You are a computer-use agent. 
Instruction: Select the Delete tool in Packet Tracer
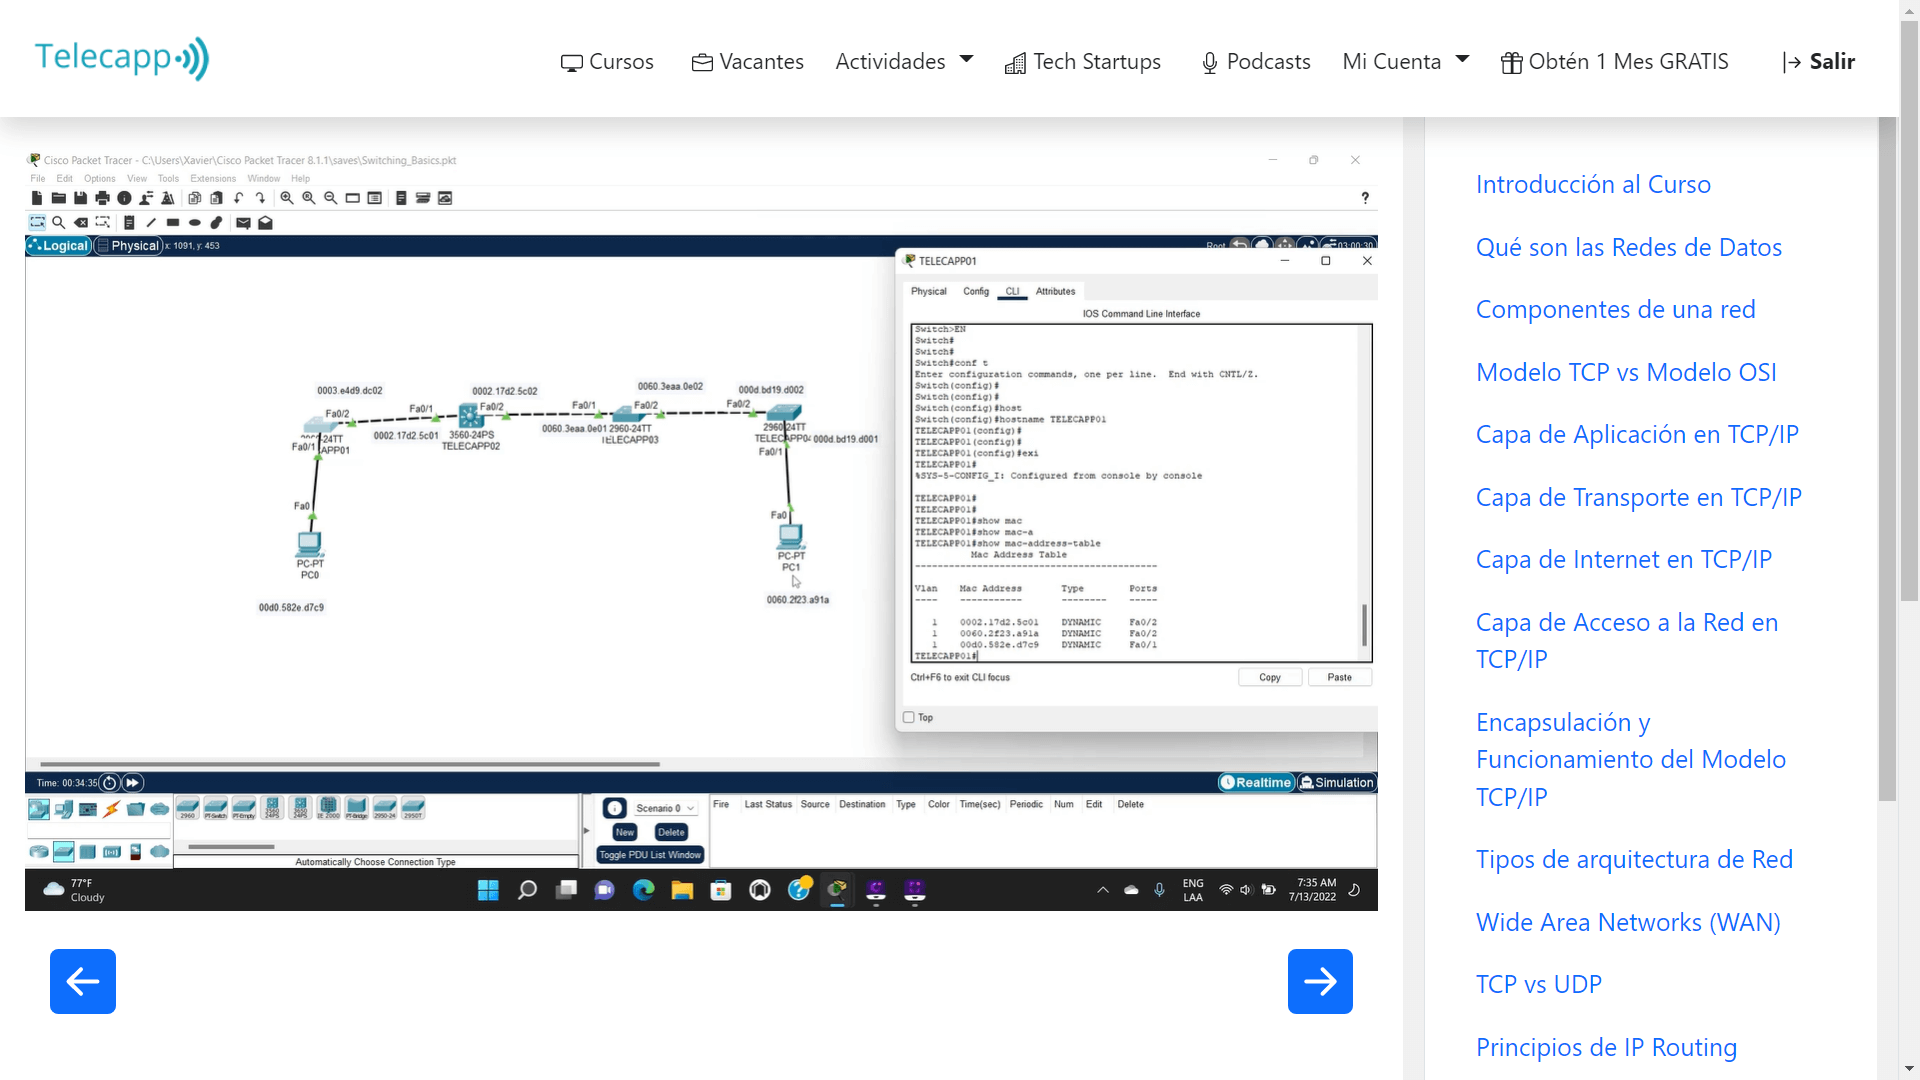pyautogui.click(x=81, y=222)
